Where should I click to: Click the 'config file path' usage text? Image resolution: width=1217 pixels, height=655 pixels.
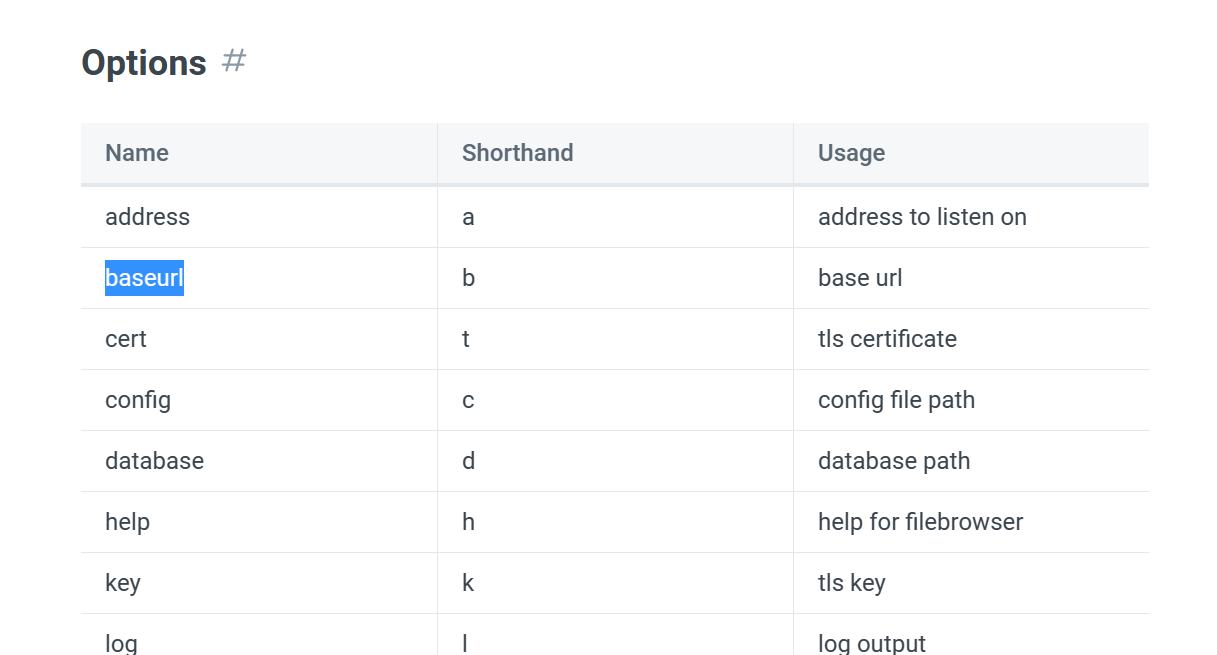896,400
